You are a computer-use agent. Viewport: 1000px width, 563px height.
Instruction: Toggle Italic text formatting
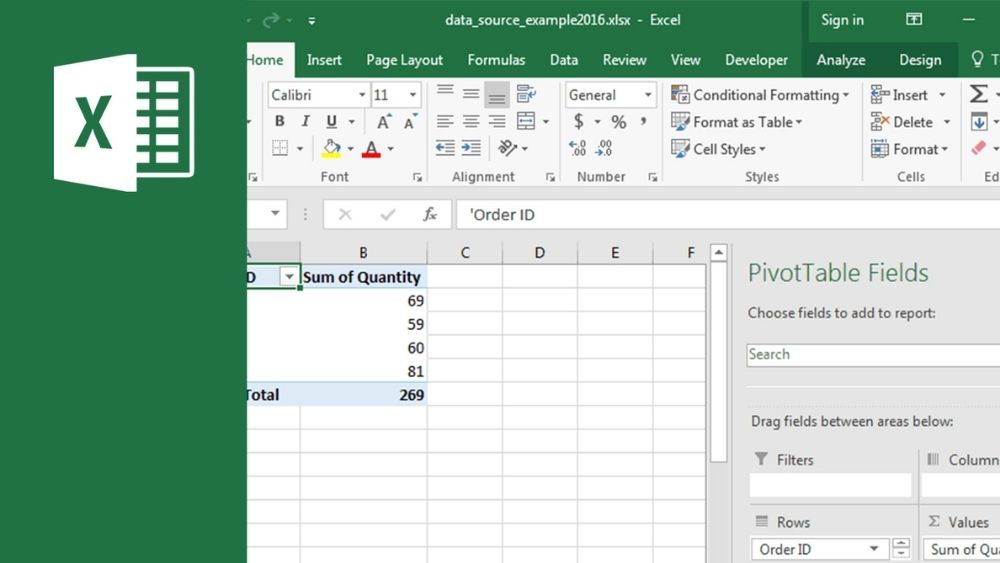(304, 122)
